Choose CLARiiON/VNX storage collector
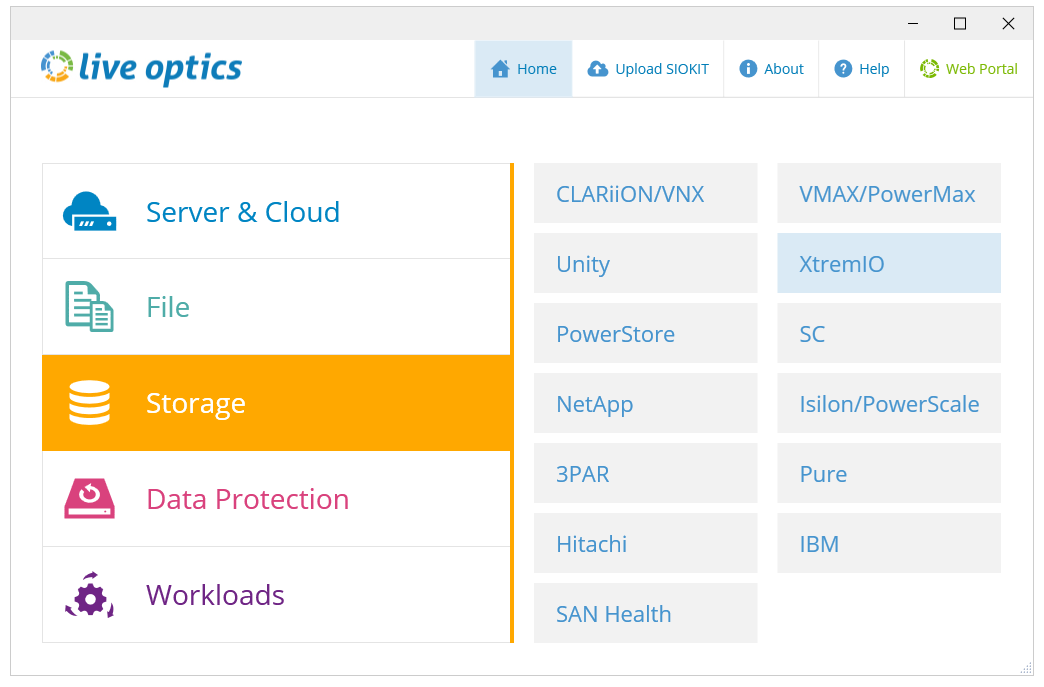Screen dimensions: 1044x687 (645, 193)
